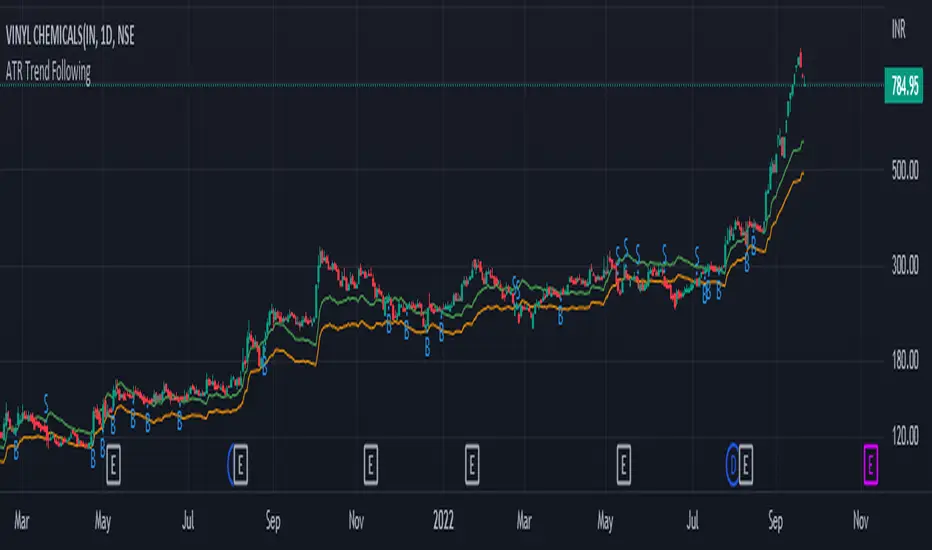
Task: Click the S sell signal near April 2021
Action: [46, 403]
